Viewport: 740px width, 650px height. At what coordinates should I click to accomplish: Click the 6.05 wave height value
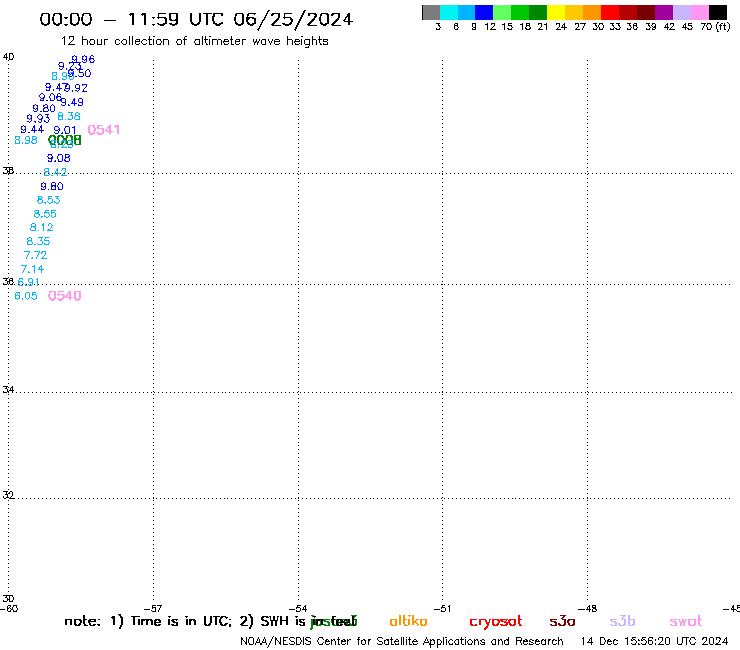pos(26,296)
